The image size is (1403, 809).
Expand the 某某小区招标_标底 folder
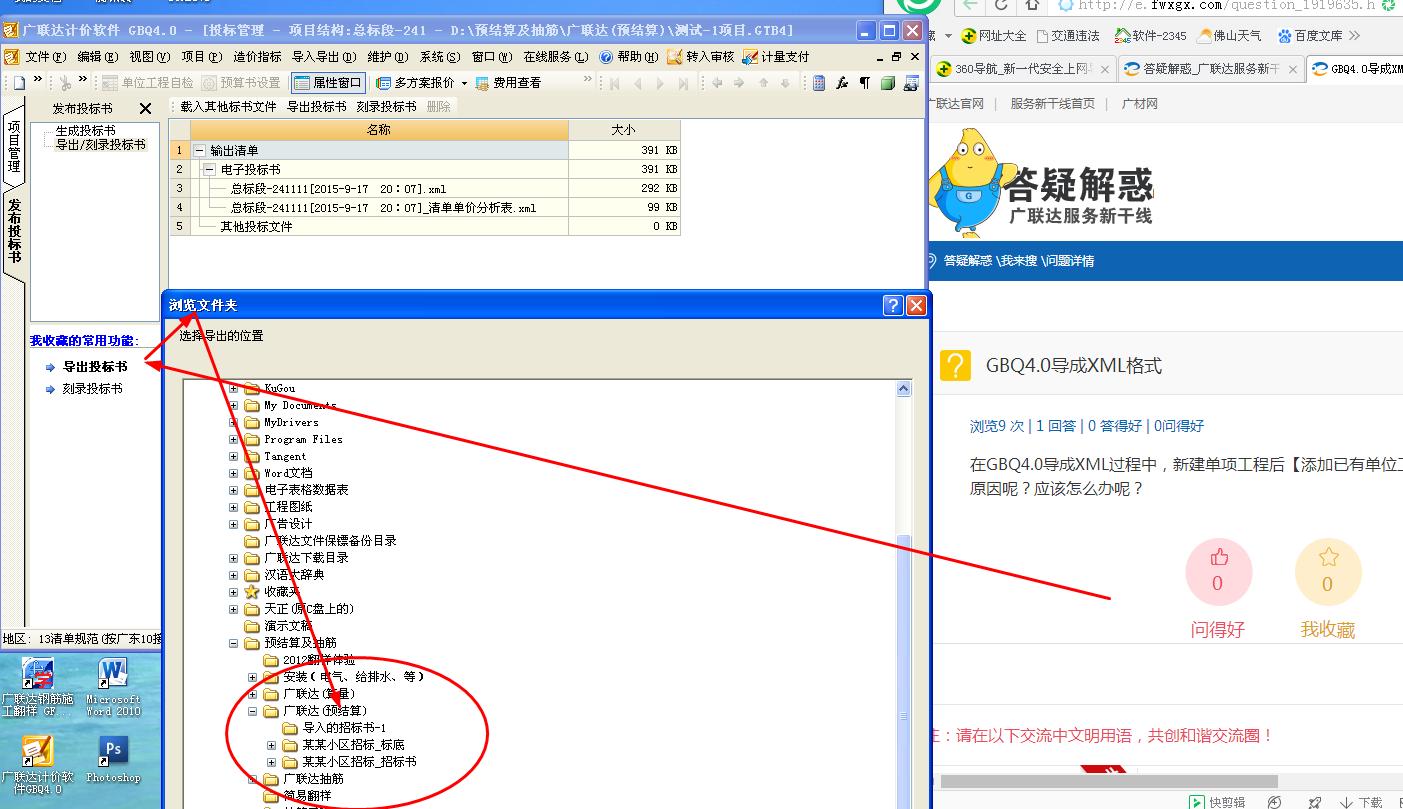[272, 745]
